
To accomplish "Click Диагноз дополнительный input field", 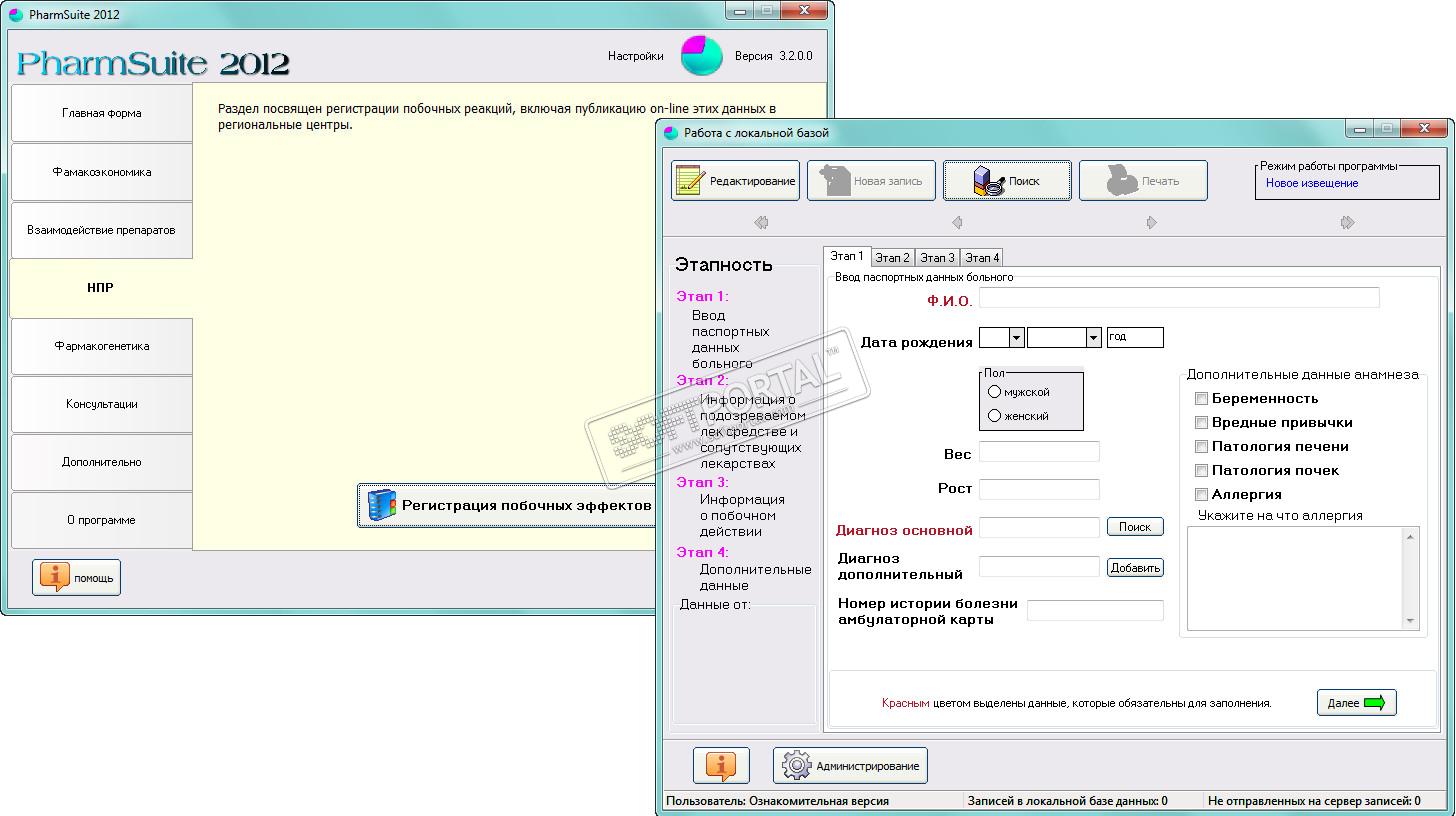I will pos(1039,567).
